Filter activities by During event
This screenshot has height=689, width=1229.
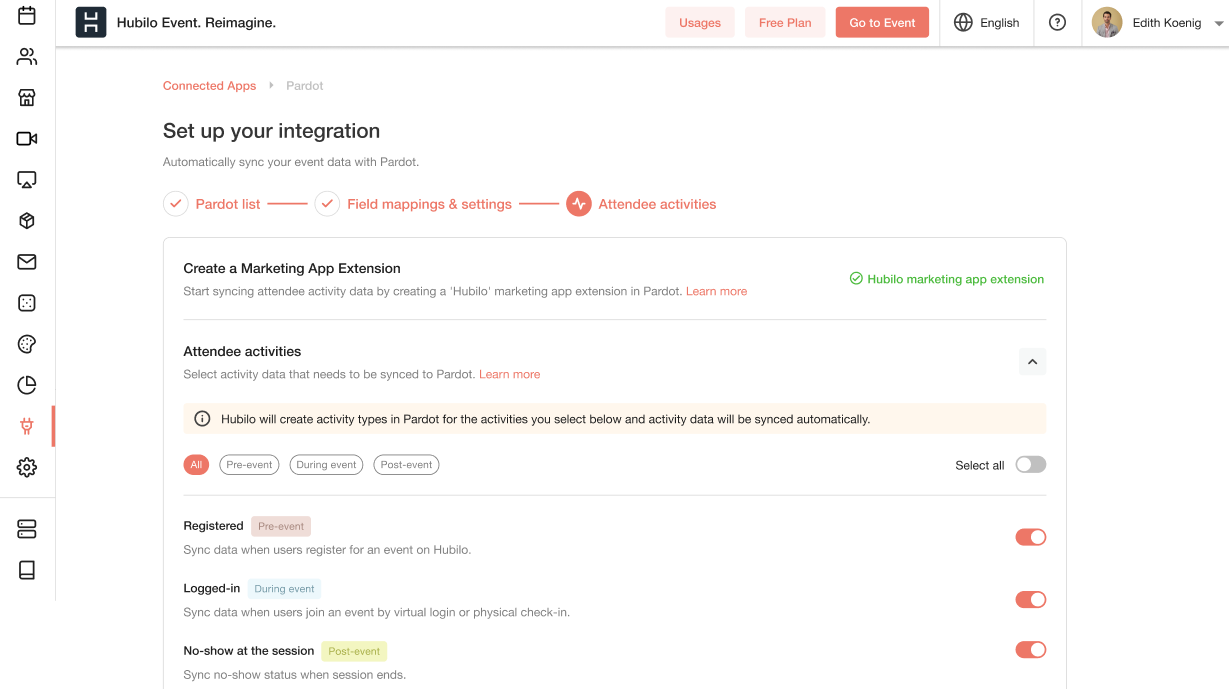pyautogui.click(x=326, y=465)
